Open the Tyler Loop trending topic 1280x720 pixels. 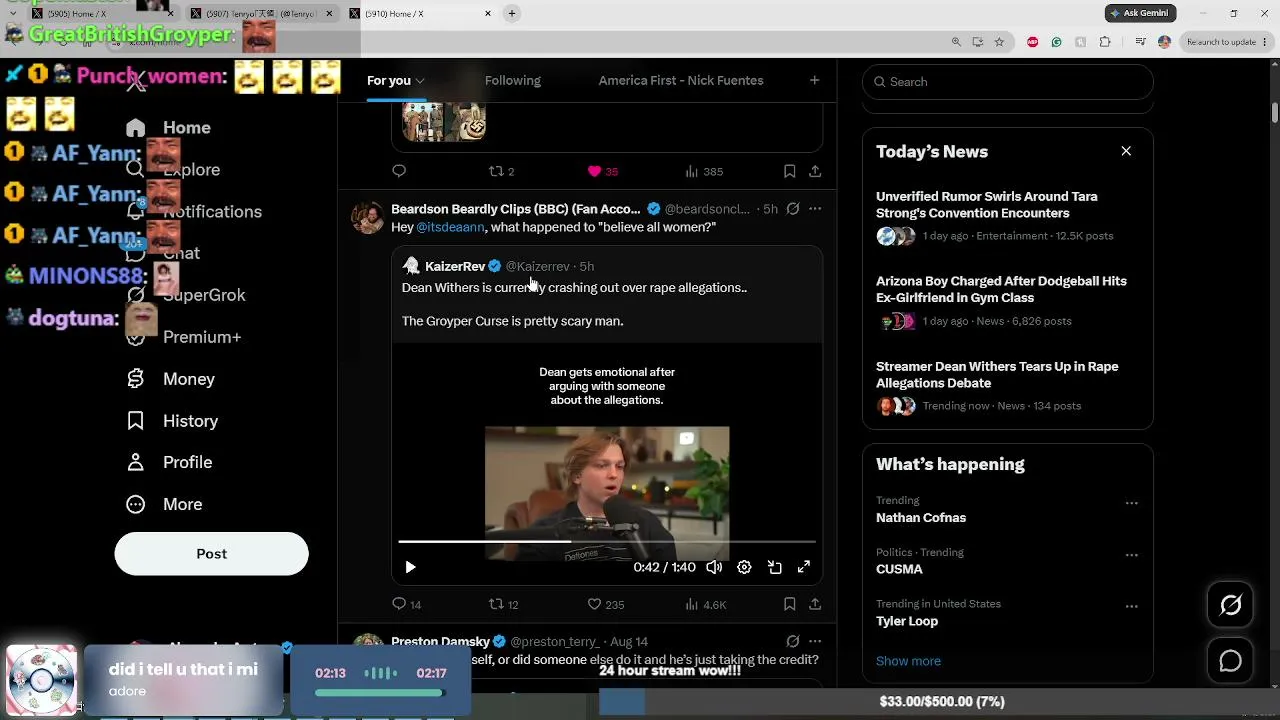(907, 621)
